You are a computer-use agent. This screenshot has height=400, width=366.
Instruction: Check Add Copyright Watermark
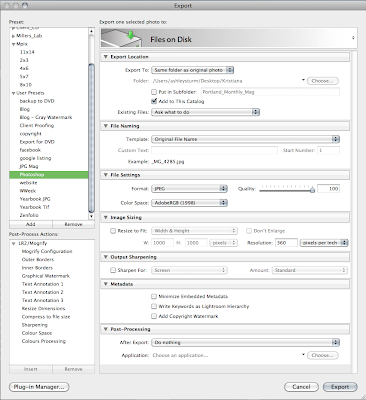154,316
